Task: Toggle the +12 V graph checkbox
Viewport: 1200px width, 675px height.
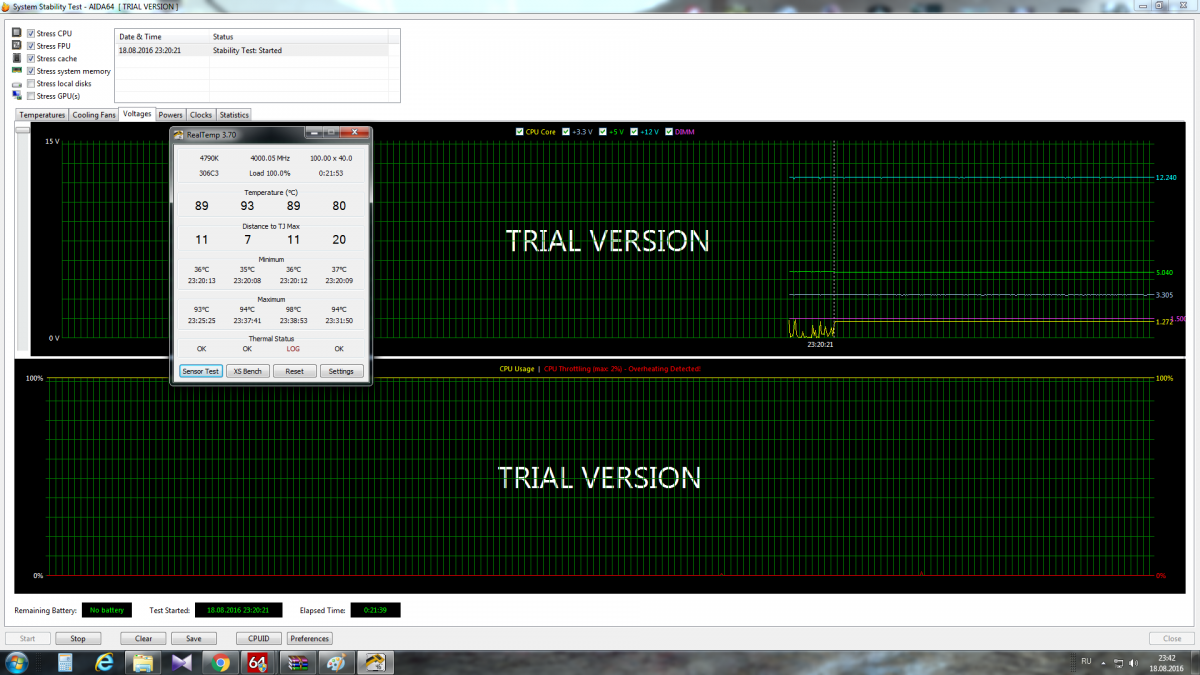Action: (x=637, y=132)
